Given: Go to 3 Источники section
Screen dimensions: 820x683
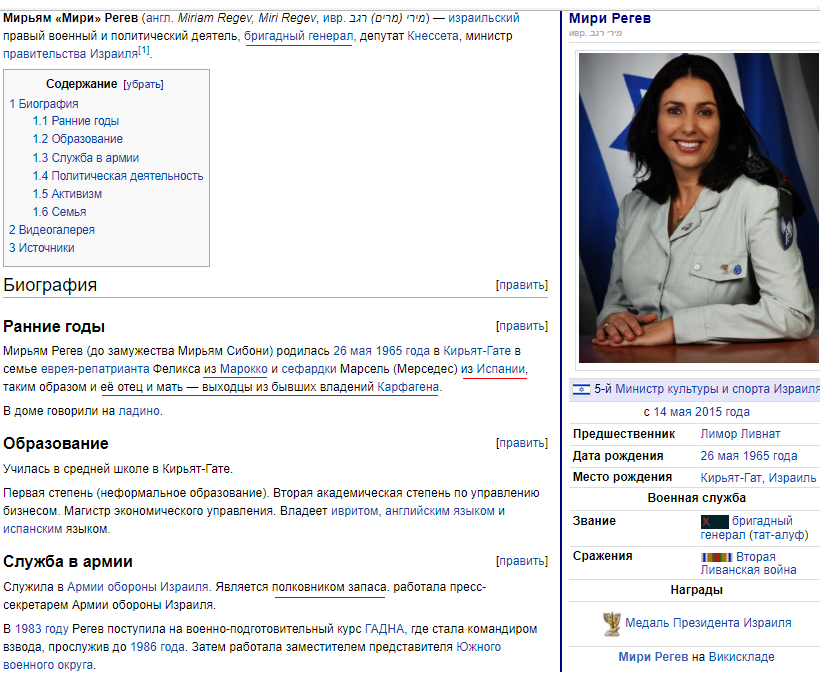Looking at the screenshot, I should tap(42, 248).
